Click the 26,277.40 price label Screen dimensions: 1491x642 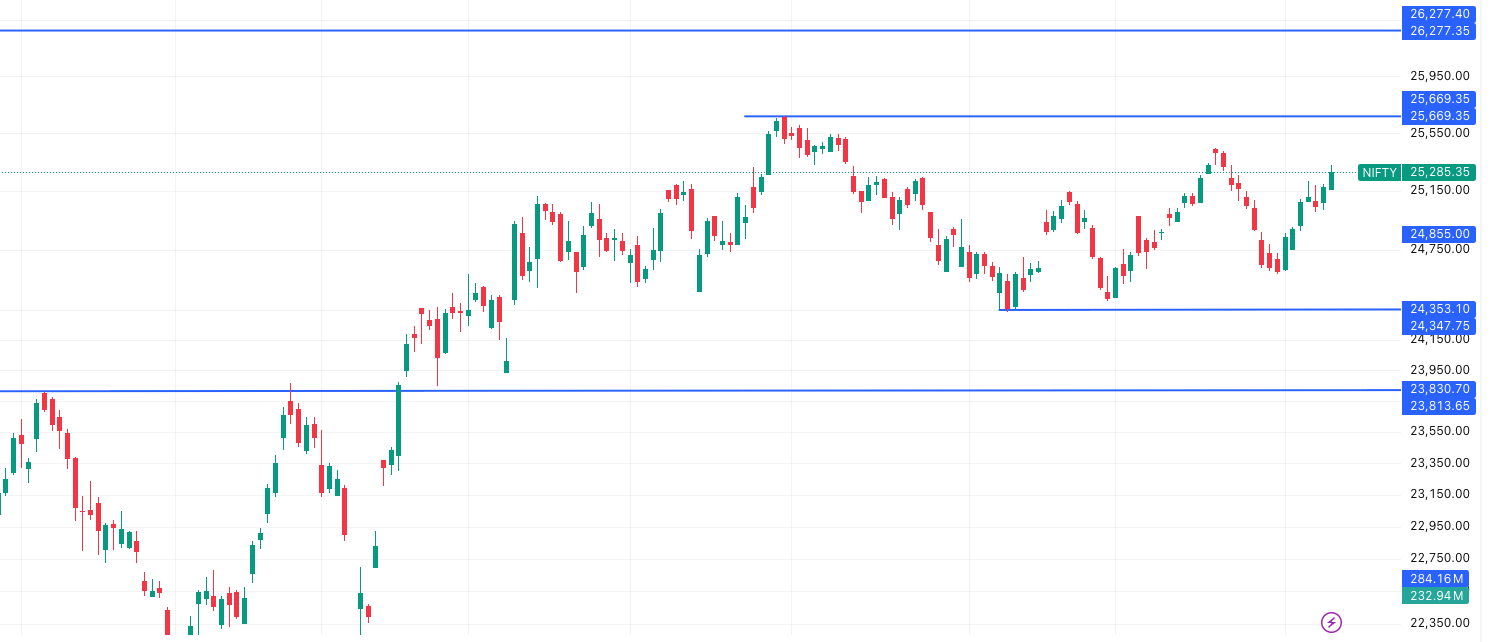click(1439, 14)
